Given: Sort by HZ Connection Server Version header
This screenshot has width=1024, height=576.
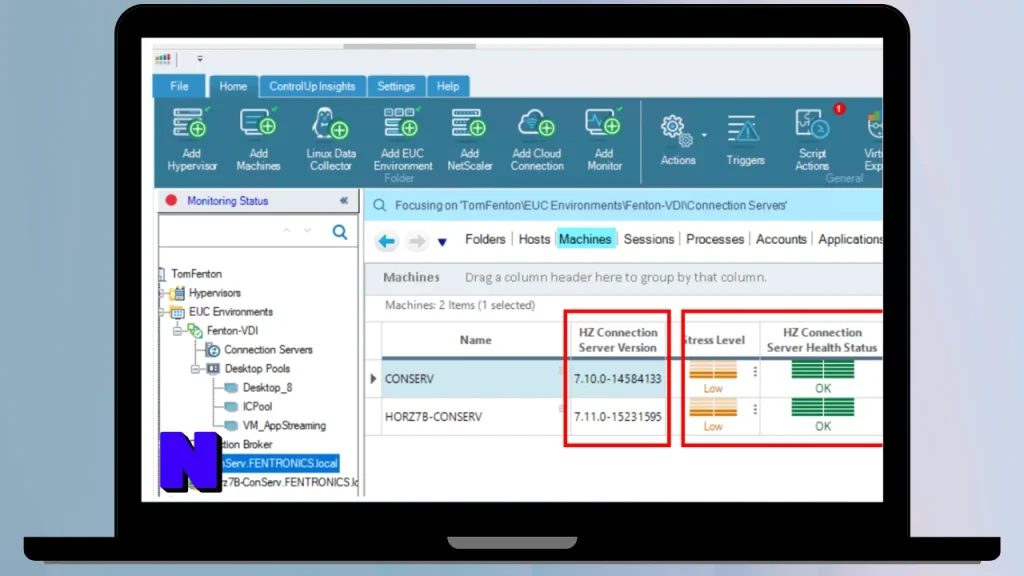Looking at the screenshot, I should click(618, 340).
